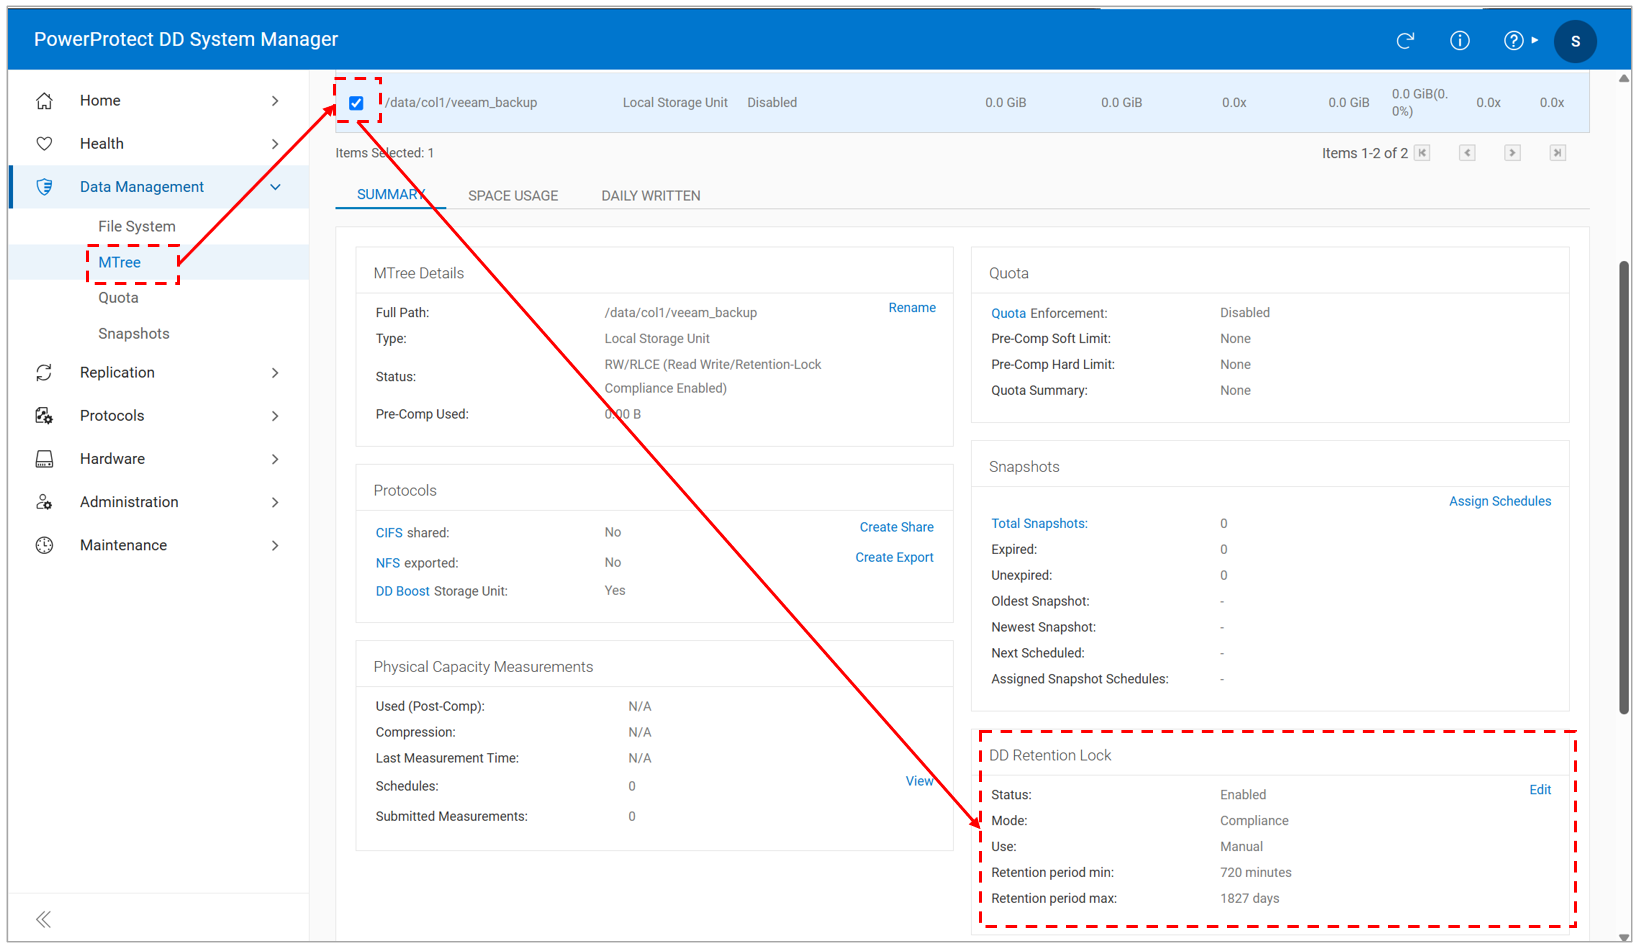Click '1827 days' retention max value
Image resolution: width=1635 pixels, height=946 pixels.
click(x=1250, y=899)
